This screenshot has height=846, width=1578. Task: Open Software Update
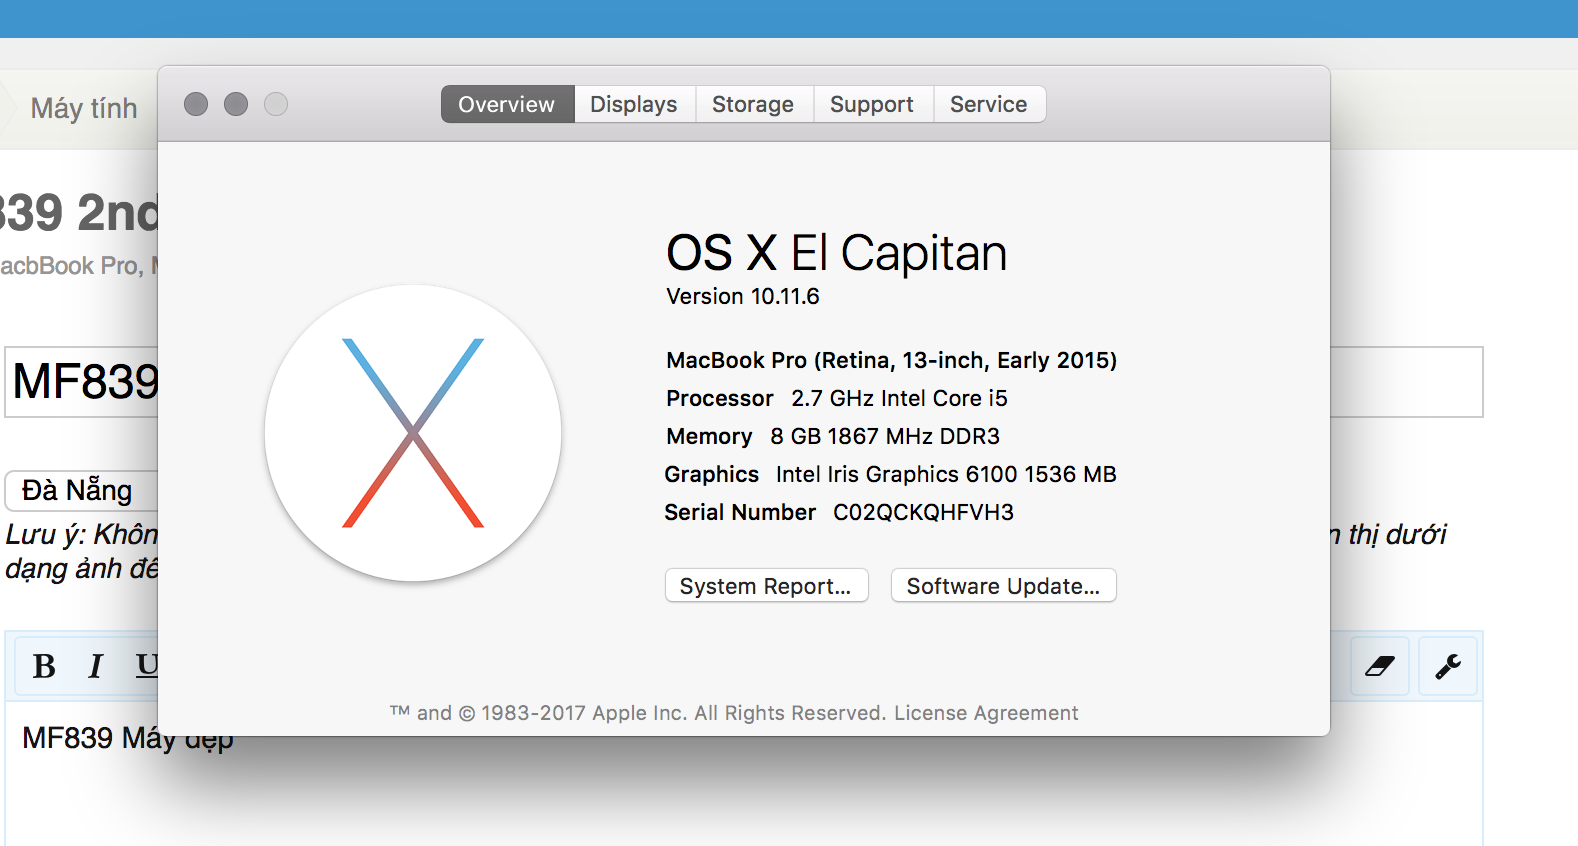click(1003, 586)
